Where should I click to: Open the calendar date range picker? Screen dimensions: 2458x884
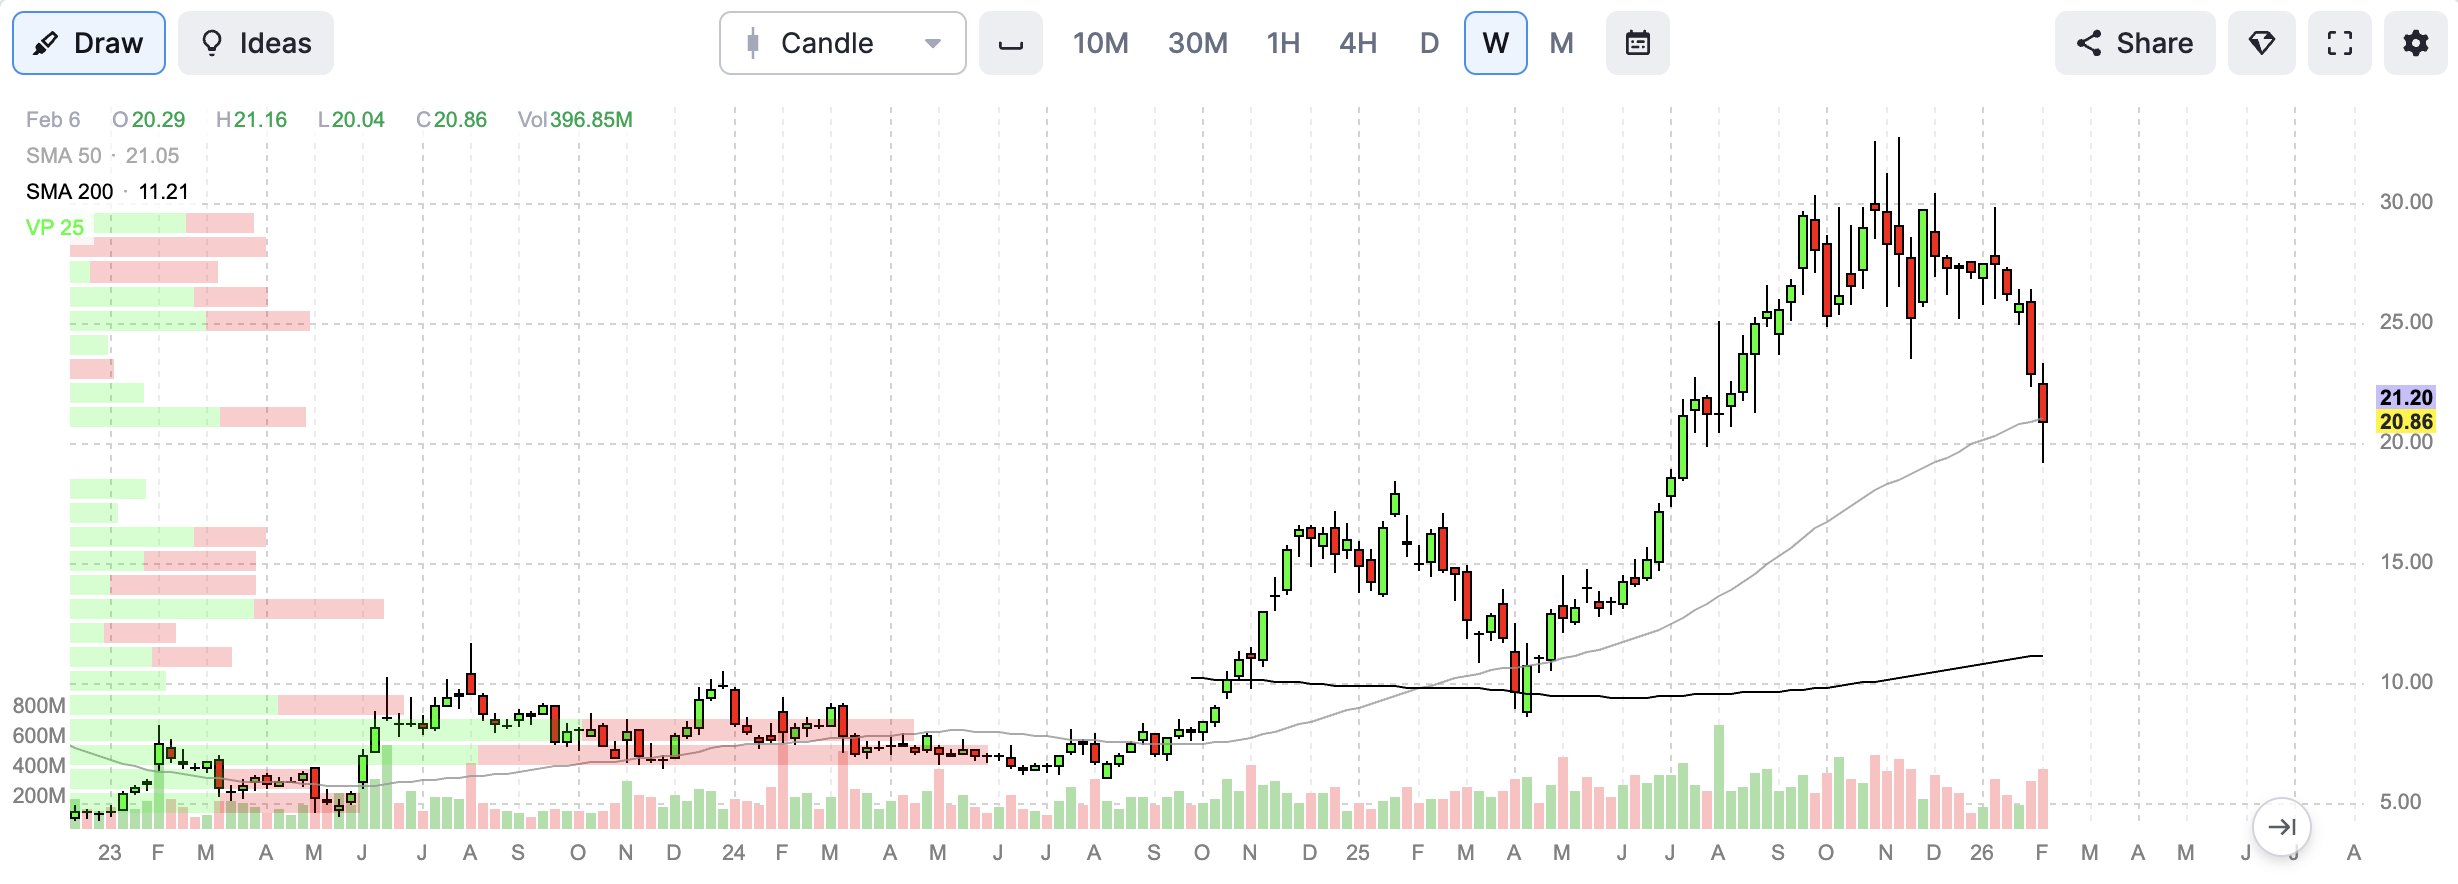tap(1638, 43)
